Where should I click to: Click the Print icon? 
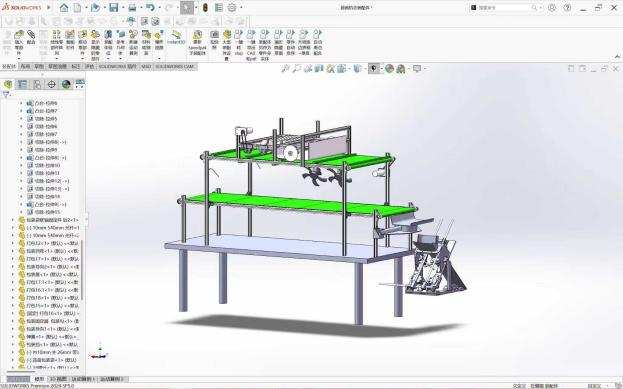(132, 8)
